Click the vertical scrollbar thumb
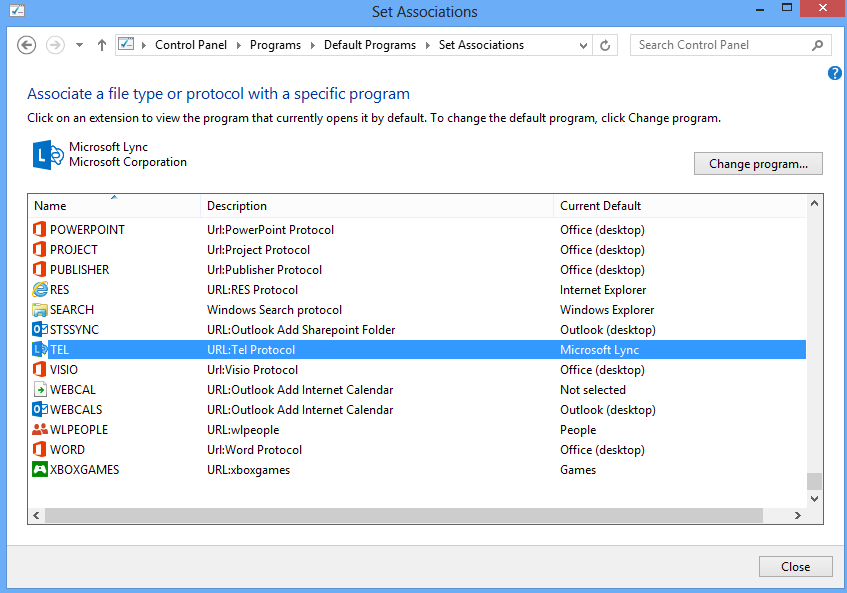847x593 pixels. [x=814, y=481]
